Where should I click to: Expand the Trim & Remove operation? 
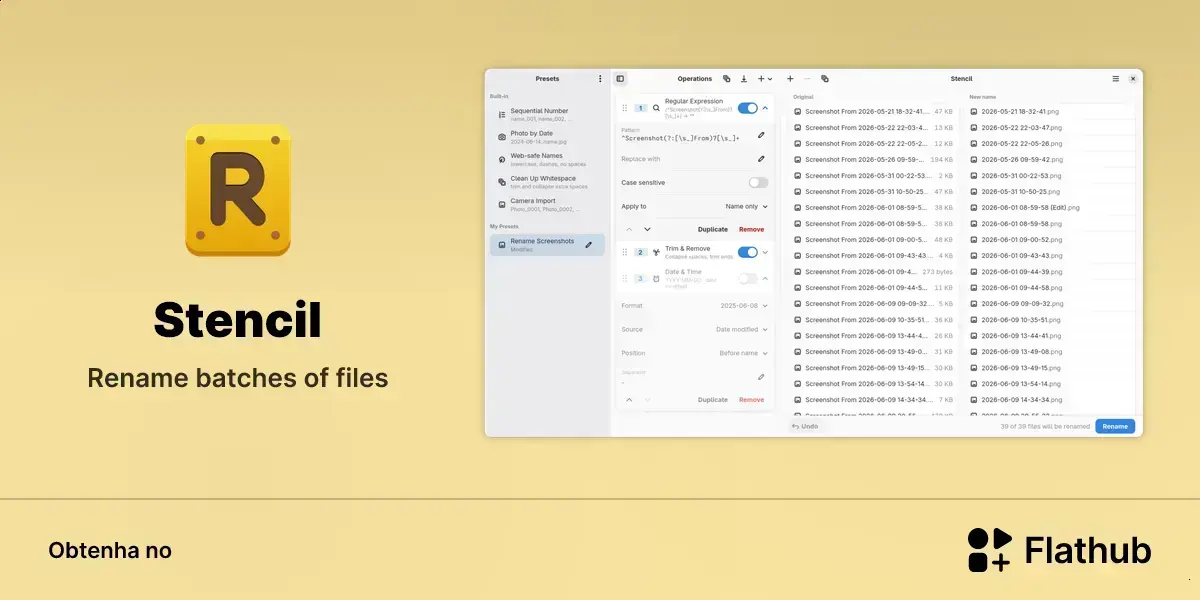[x=765, y=252]
